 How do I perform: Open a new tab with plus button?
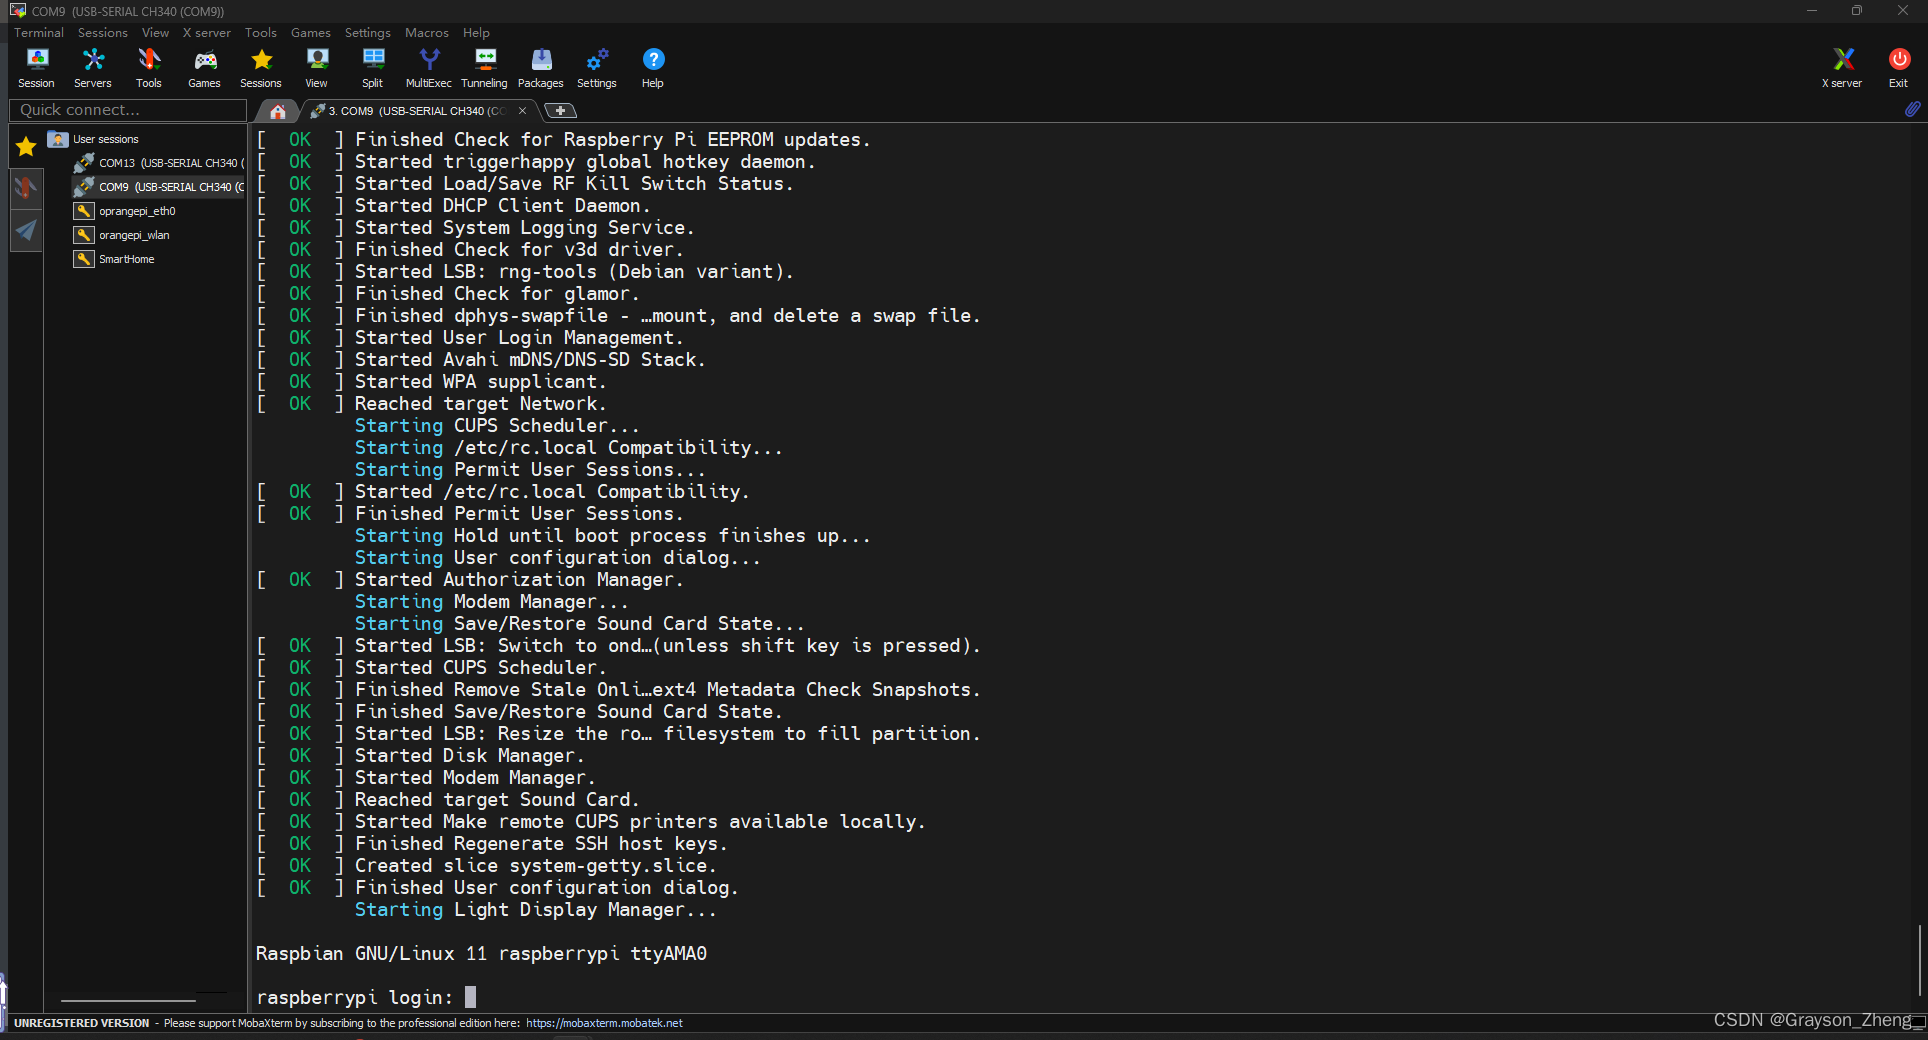(561, 111)
